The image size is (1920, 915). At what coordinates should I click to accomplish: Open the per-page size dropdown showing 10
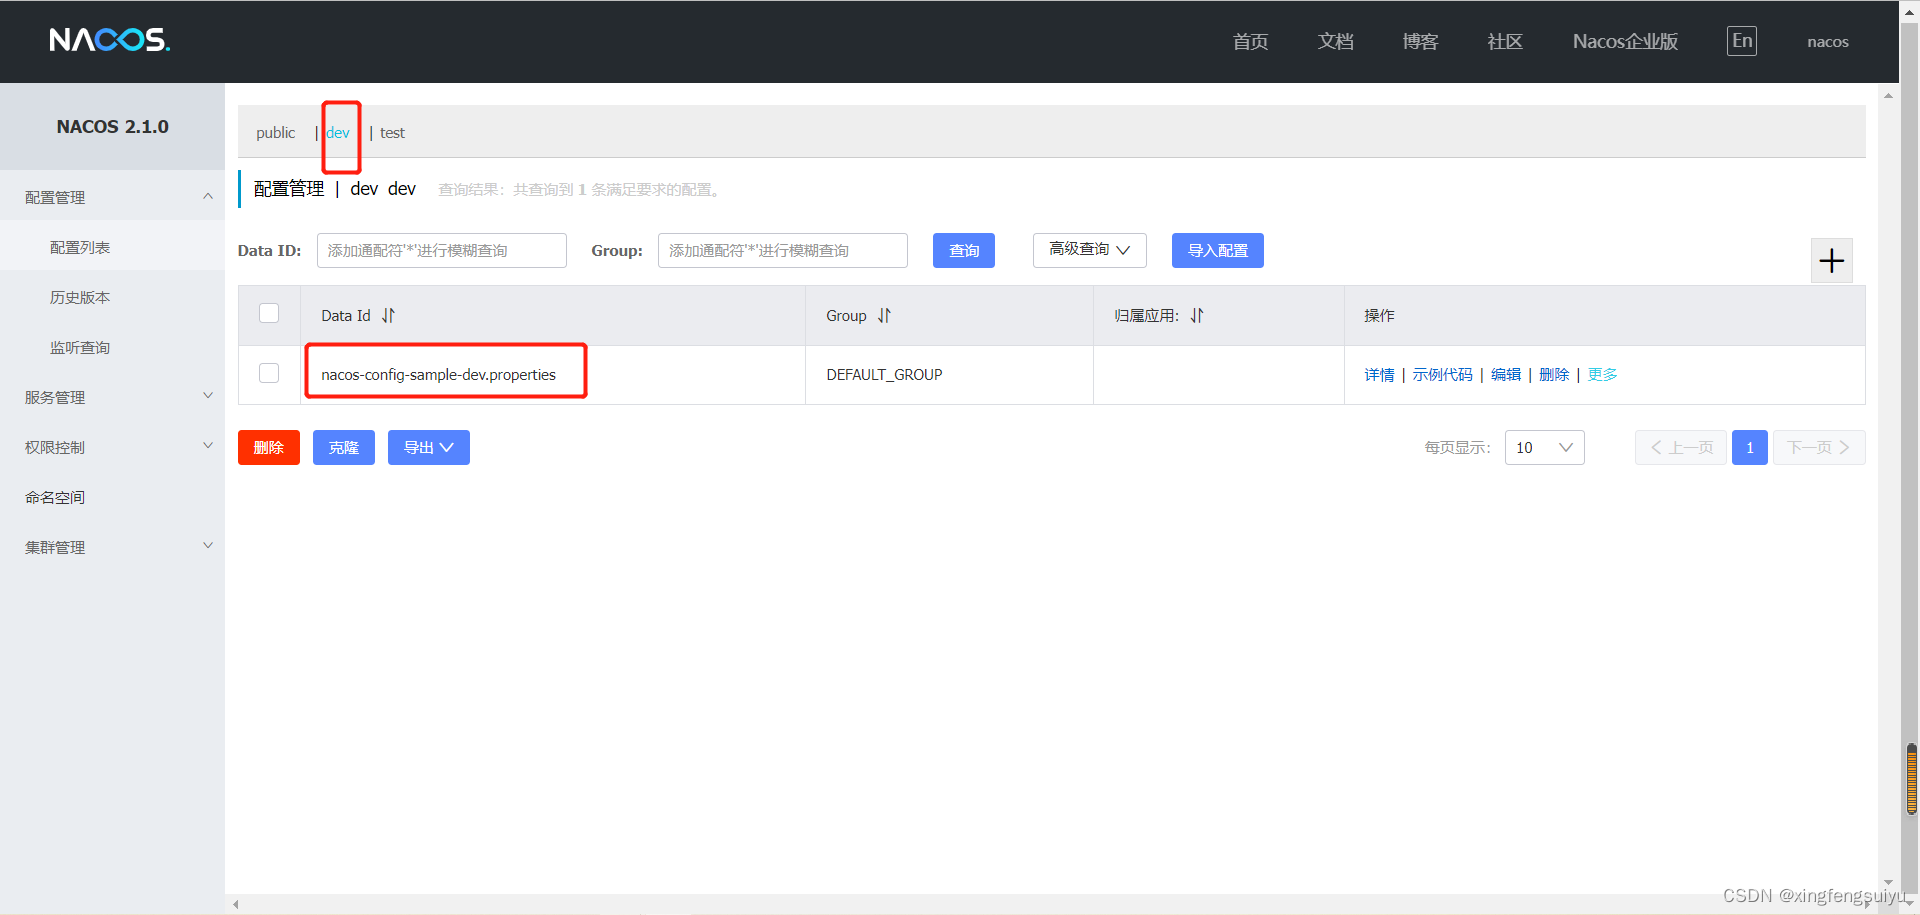pos(1544,447)
